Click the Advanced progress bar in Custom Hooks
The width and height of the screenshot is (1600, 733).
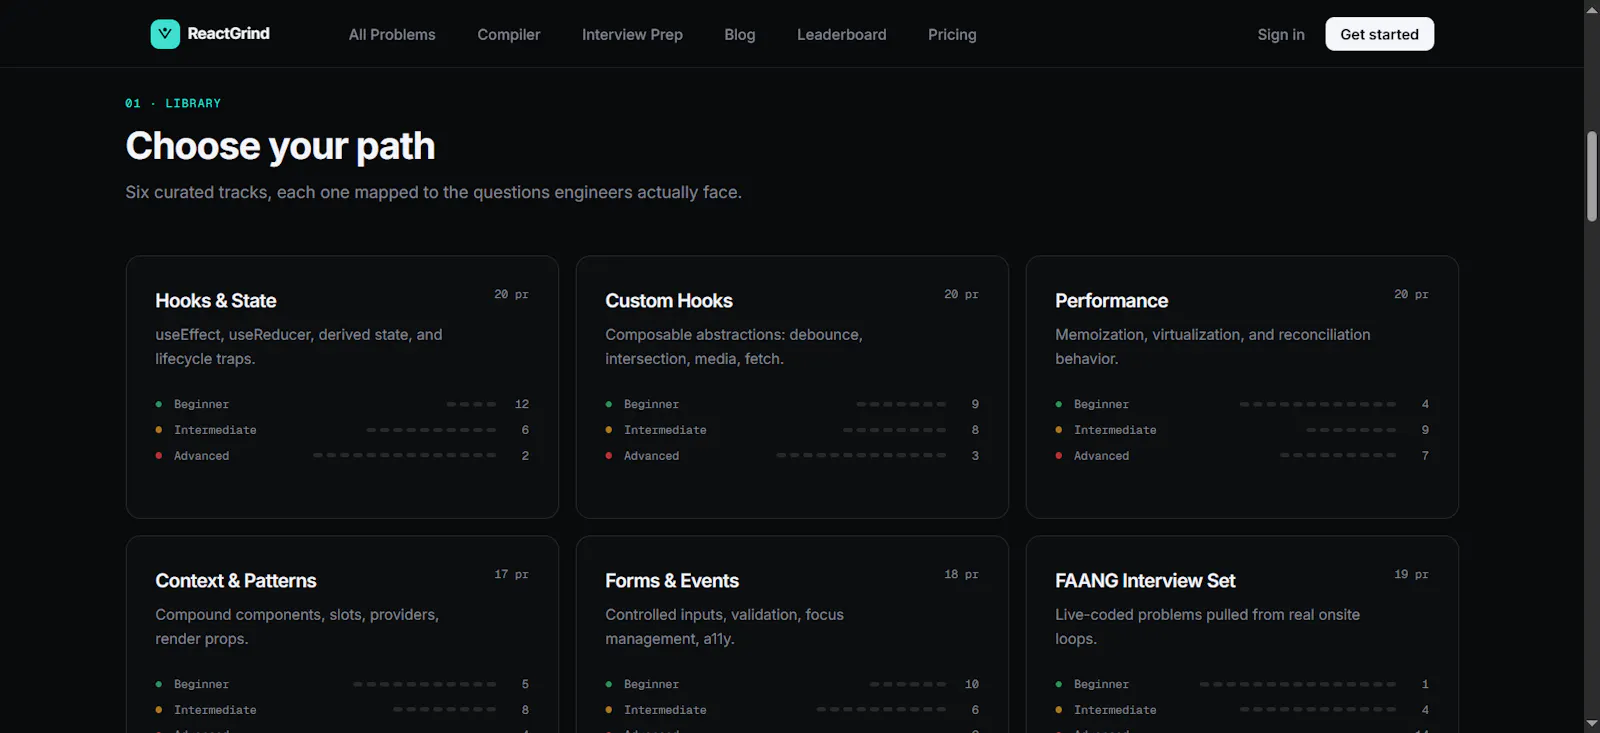[x=861, y=456]
